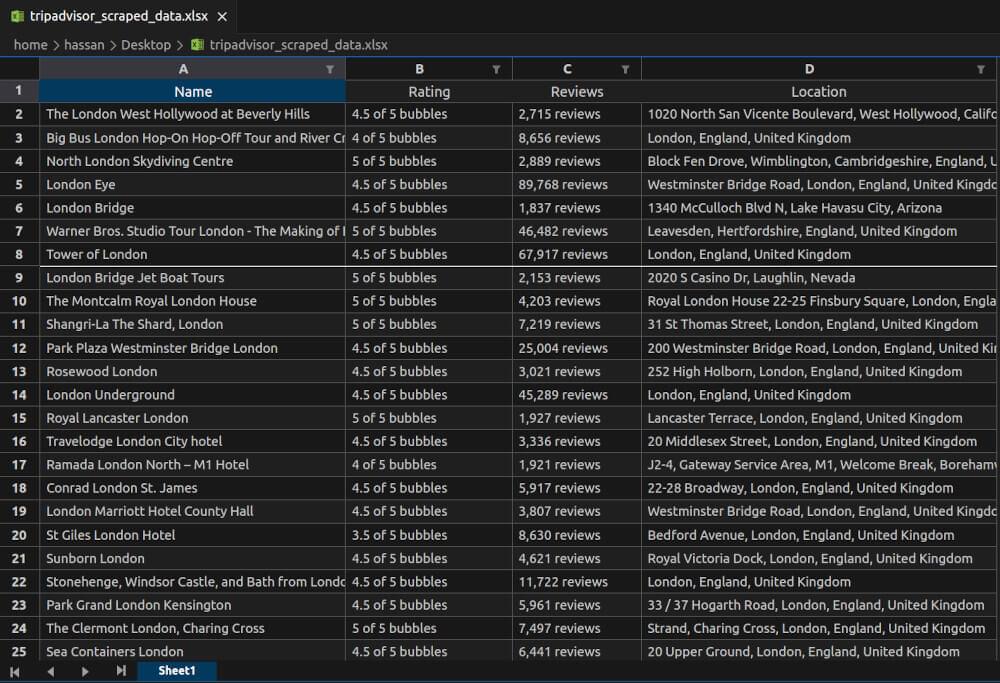The height and width of the screenshot is (683, 1000).
Task: Open the filter icon on the Name column
Action: [331, 69]
